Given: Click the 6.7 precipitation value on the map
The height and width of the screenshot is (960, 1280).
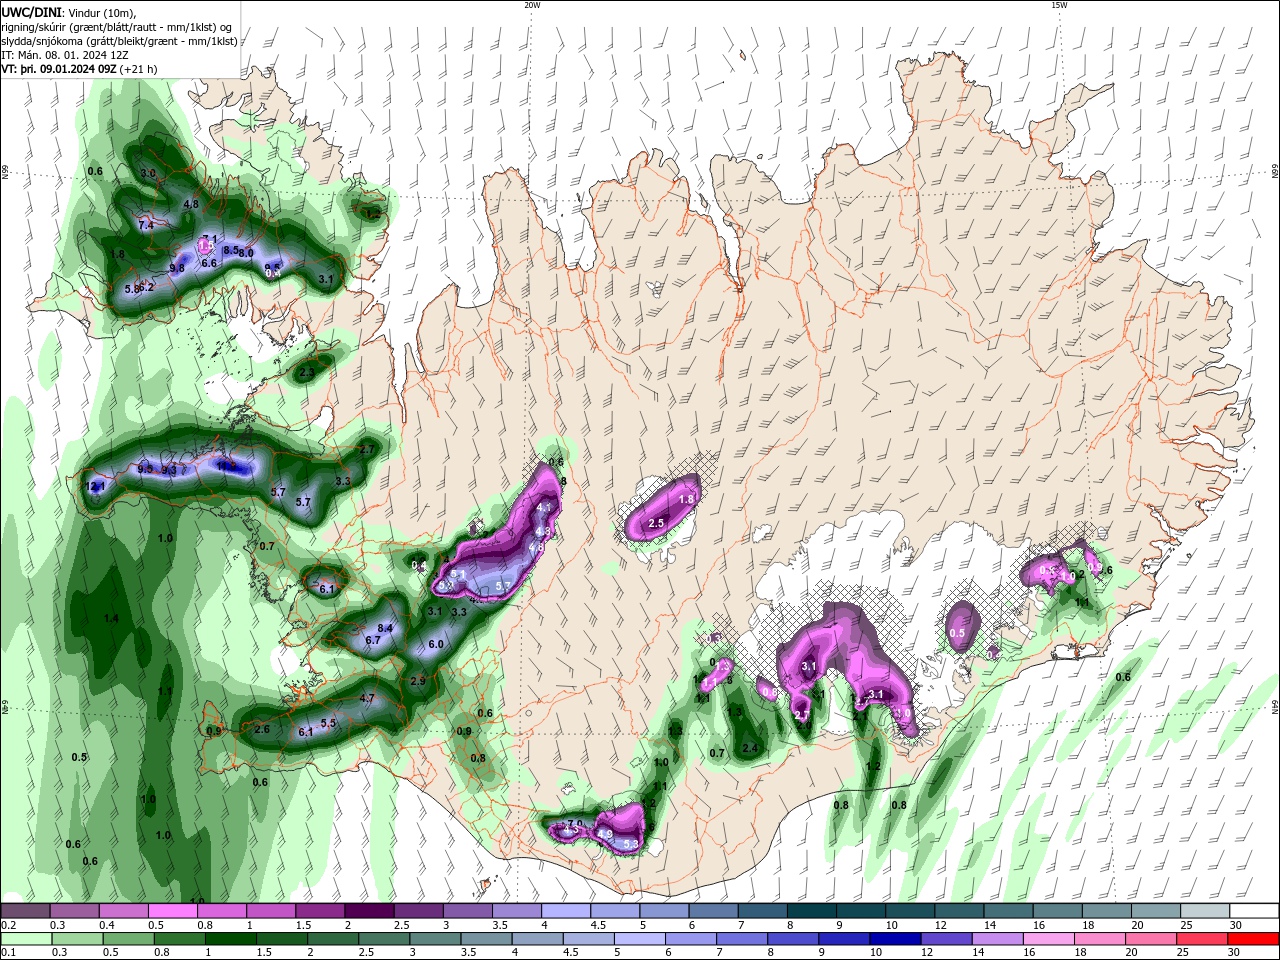Looking at the screenshot, I should coord(373,640).
